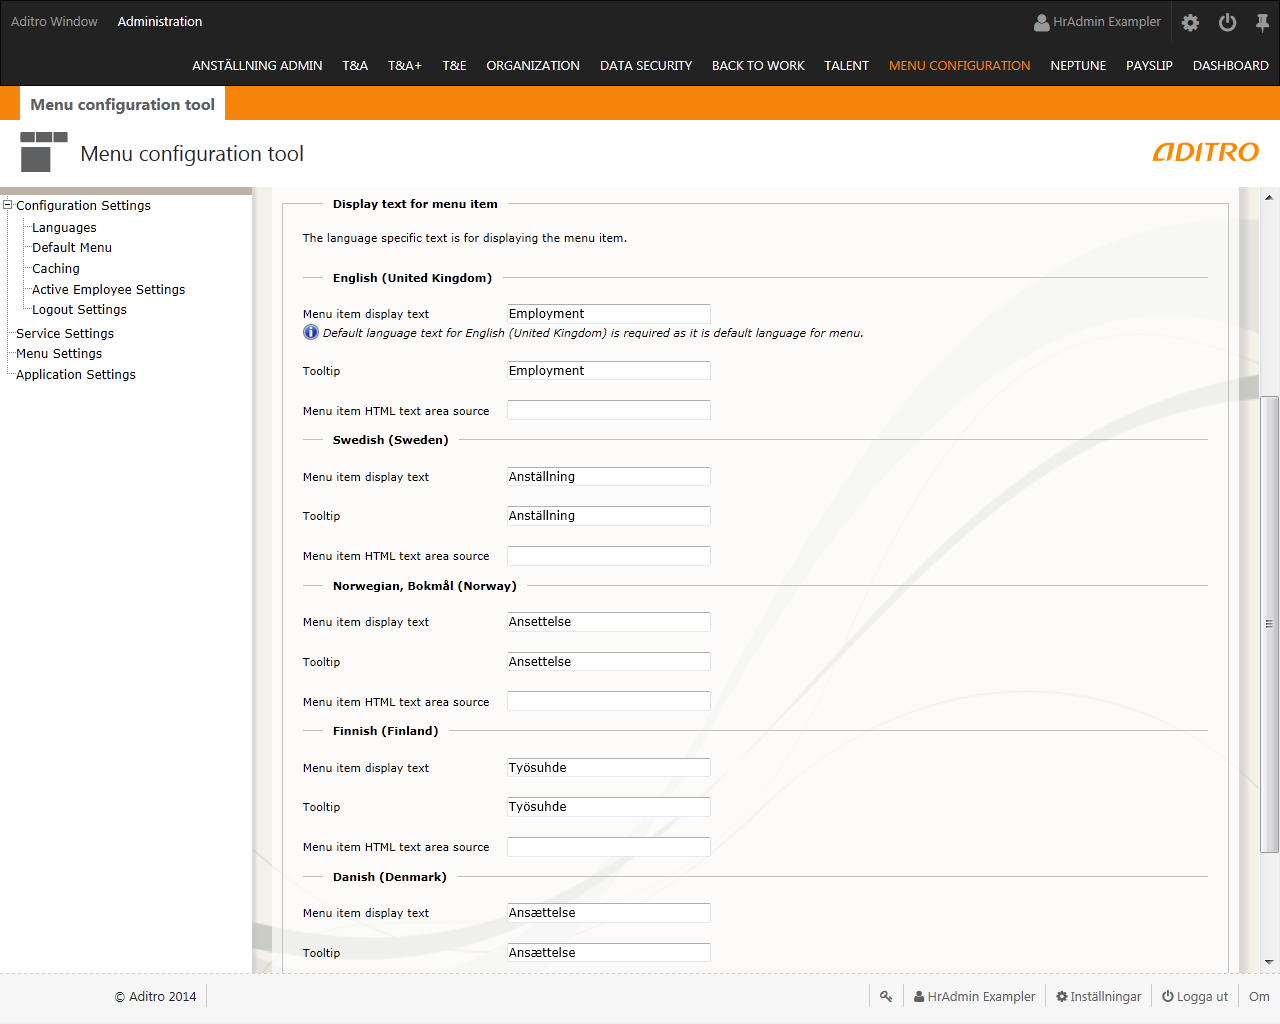Open the BACK TO WORK menu
This screenshot has width=1280, height=1024.
pos(758,66)
